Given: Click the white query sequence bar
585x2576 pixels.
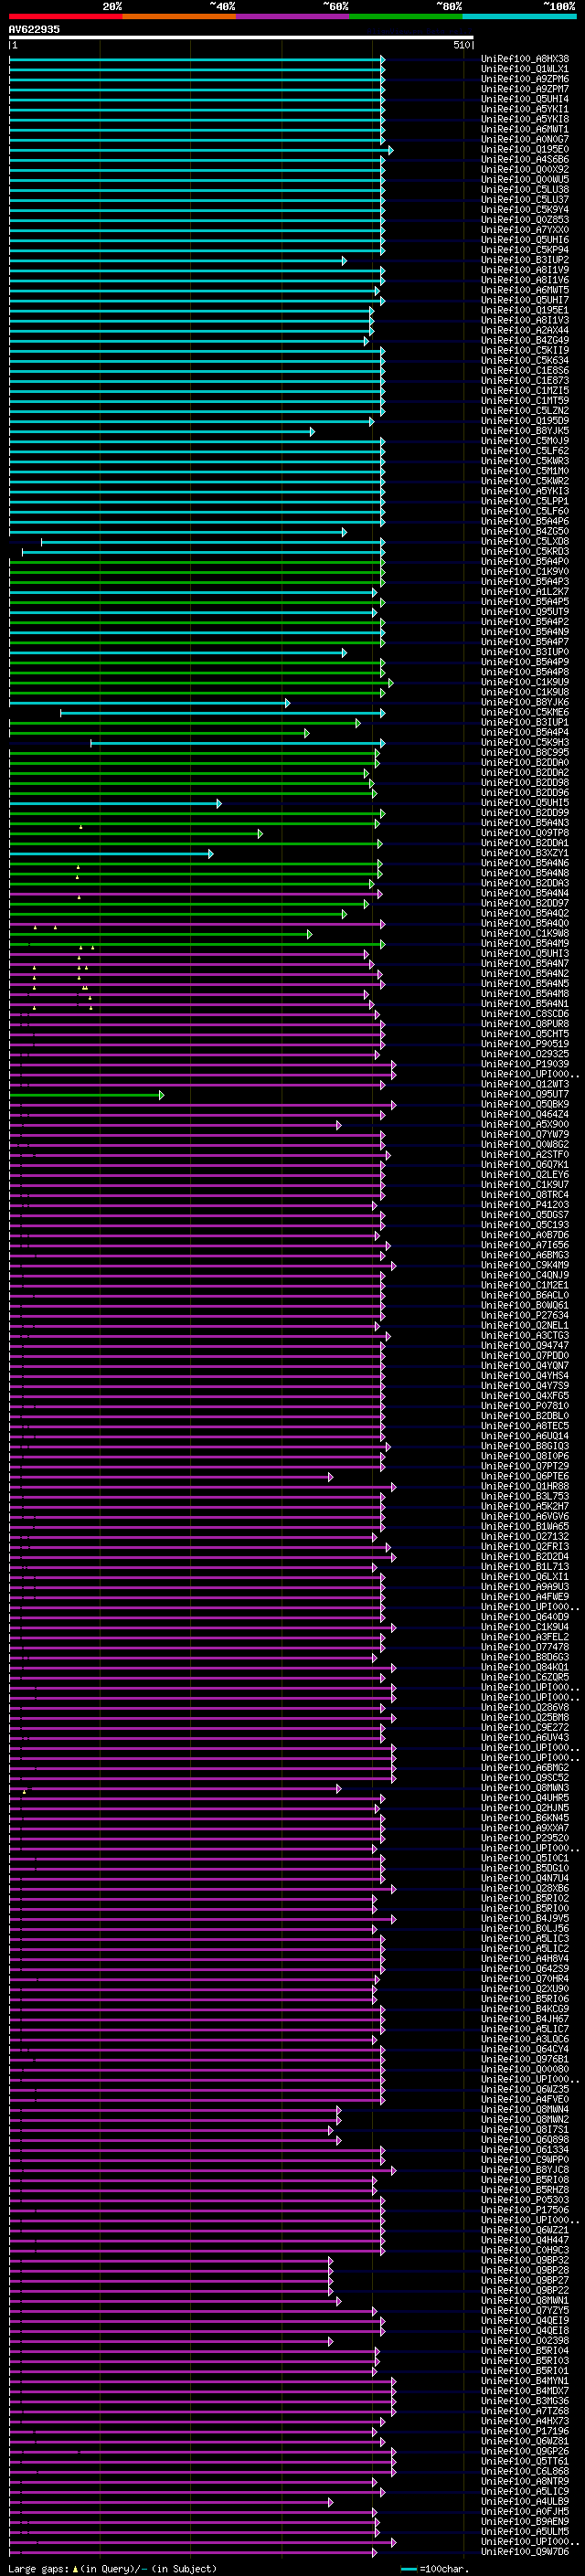Looking at the screenshot, I should 241,37.
